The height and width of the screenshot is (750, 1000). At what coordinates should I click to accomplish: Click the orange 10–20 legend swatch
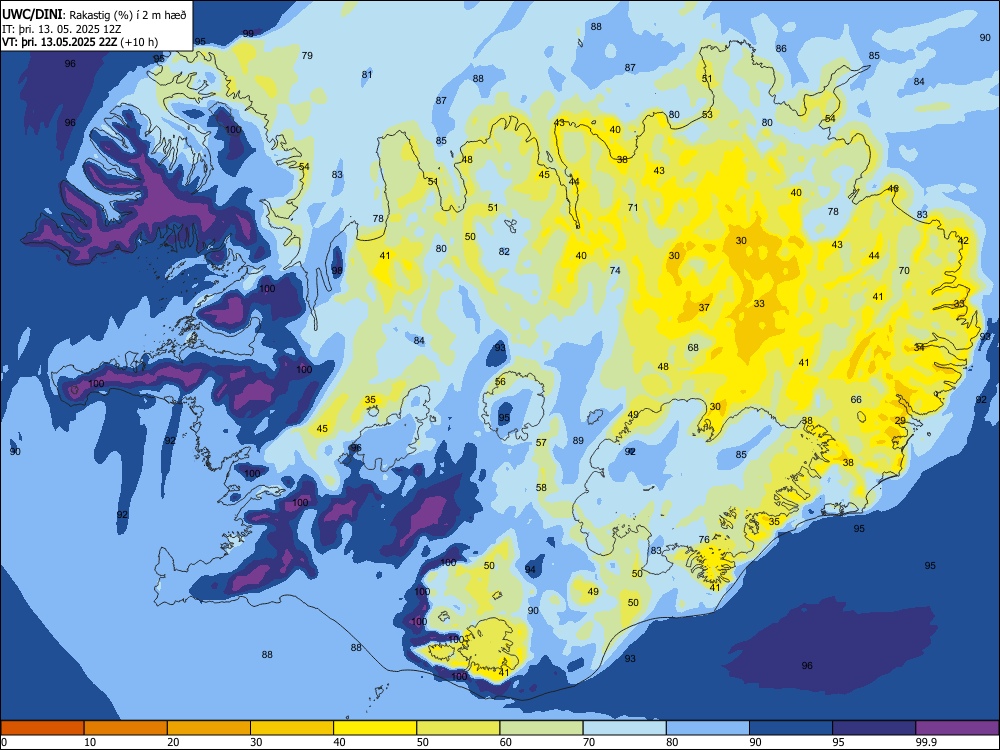coord(126,728)
